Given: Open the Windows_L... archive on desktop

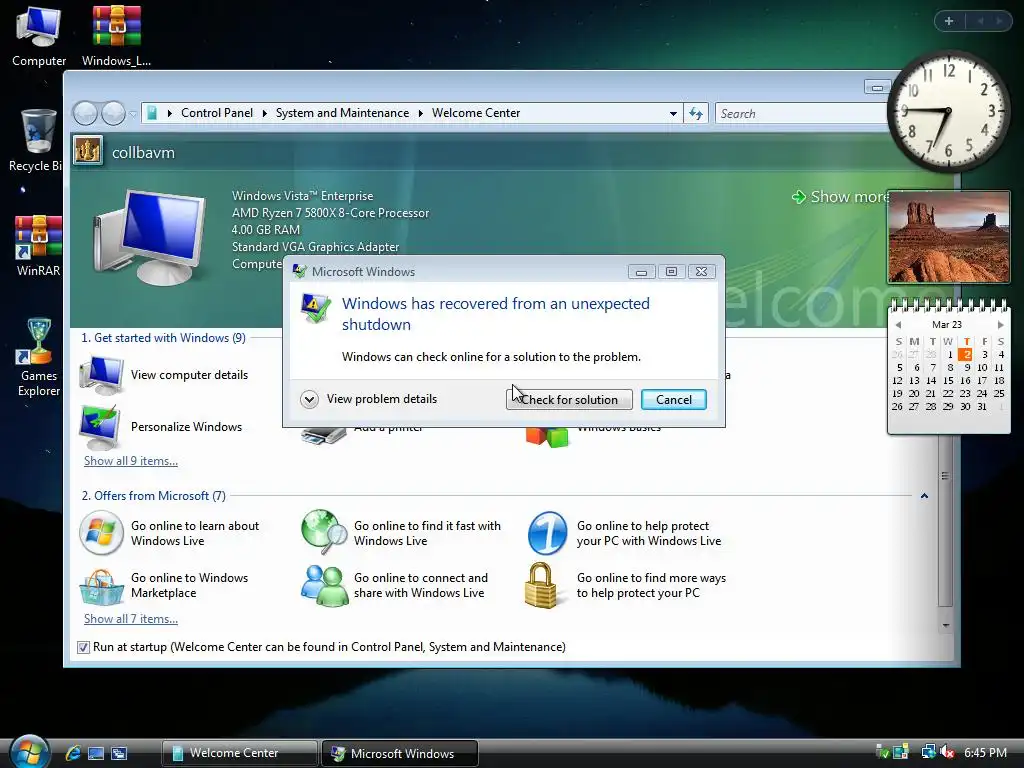Looking at the screenshot, I should pyautogui.click(x=116, y=36).
